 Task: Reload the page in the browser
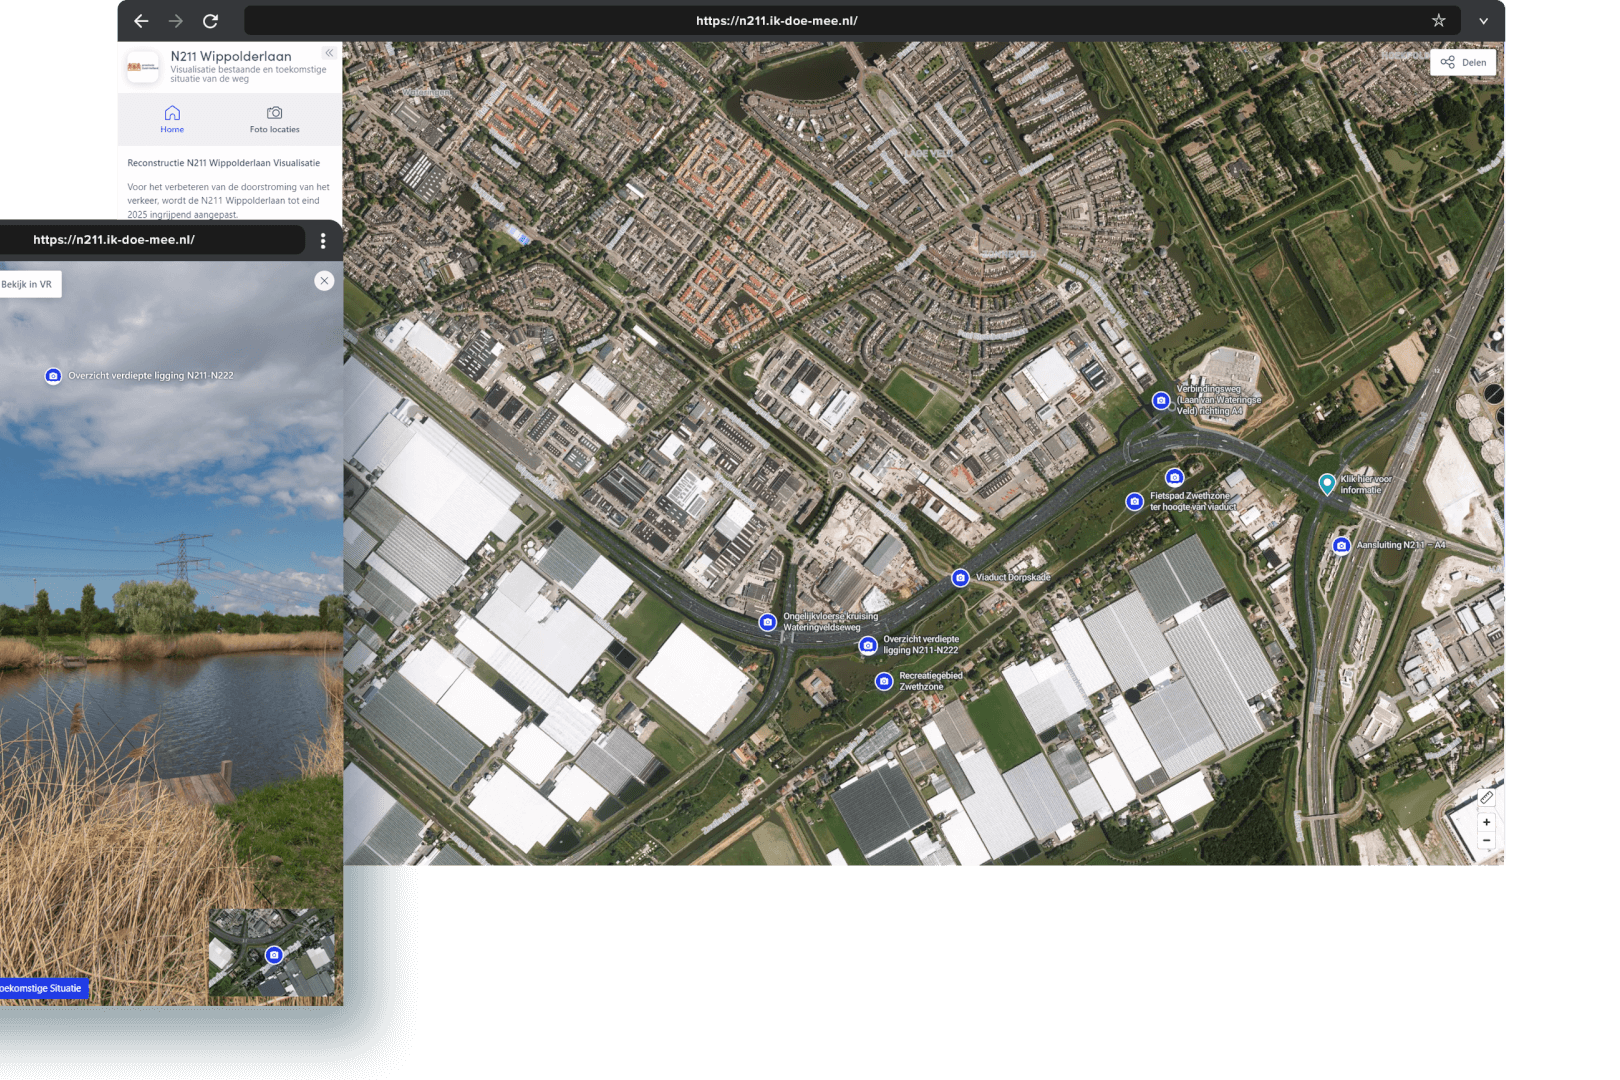[210, 21]
